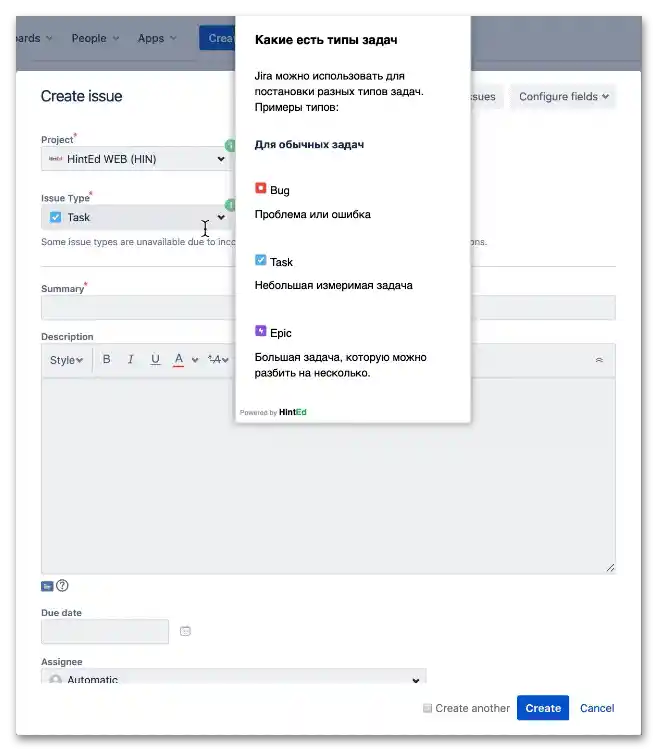
Task: Click 'Небольшая измеримая задача' text
Action: [334, 285]
